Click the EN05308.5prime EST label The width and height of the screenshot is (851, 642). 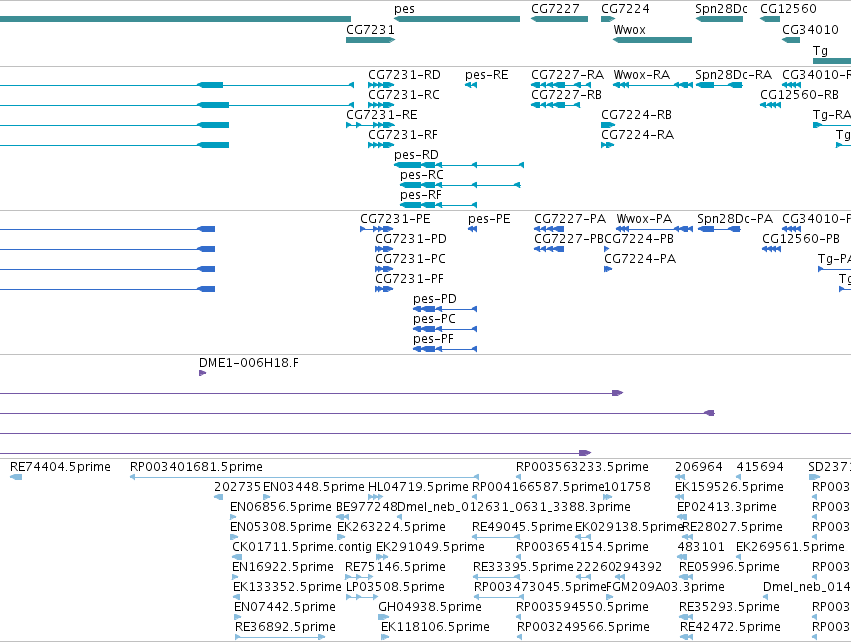(x=281, y=527)
